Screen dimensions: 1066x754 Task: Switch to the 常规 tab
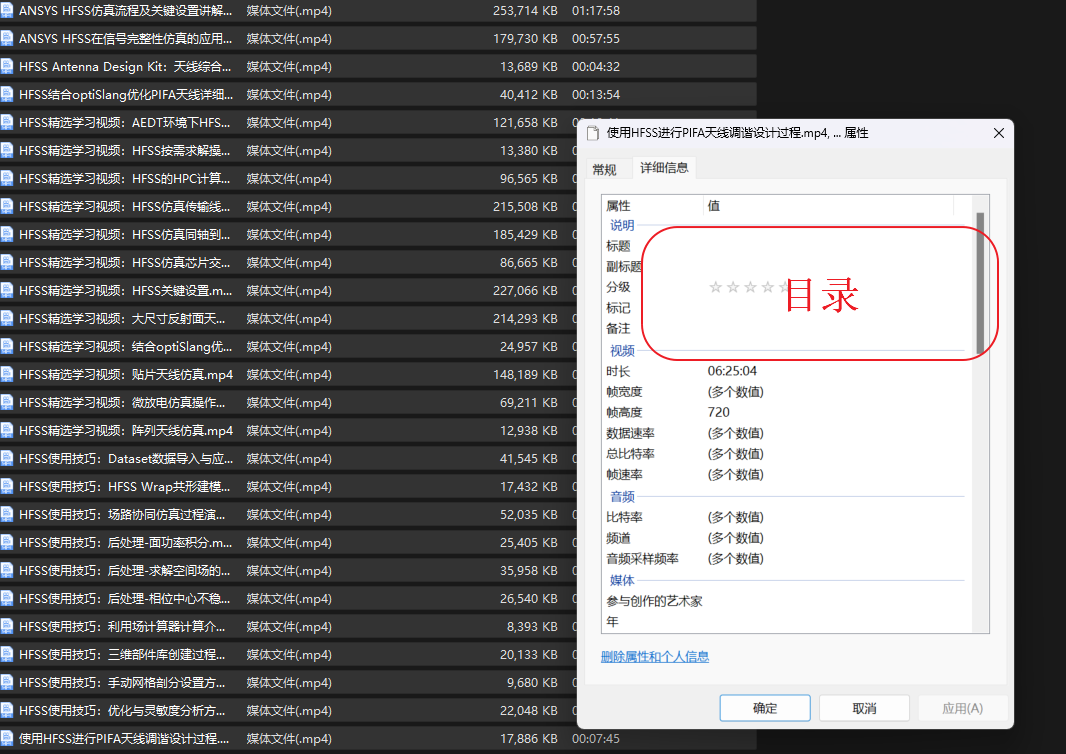pyautogui.click(x=604, y=169)
